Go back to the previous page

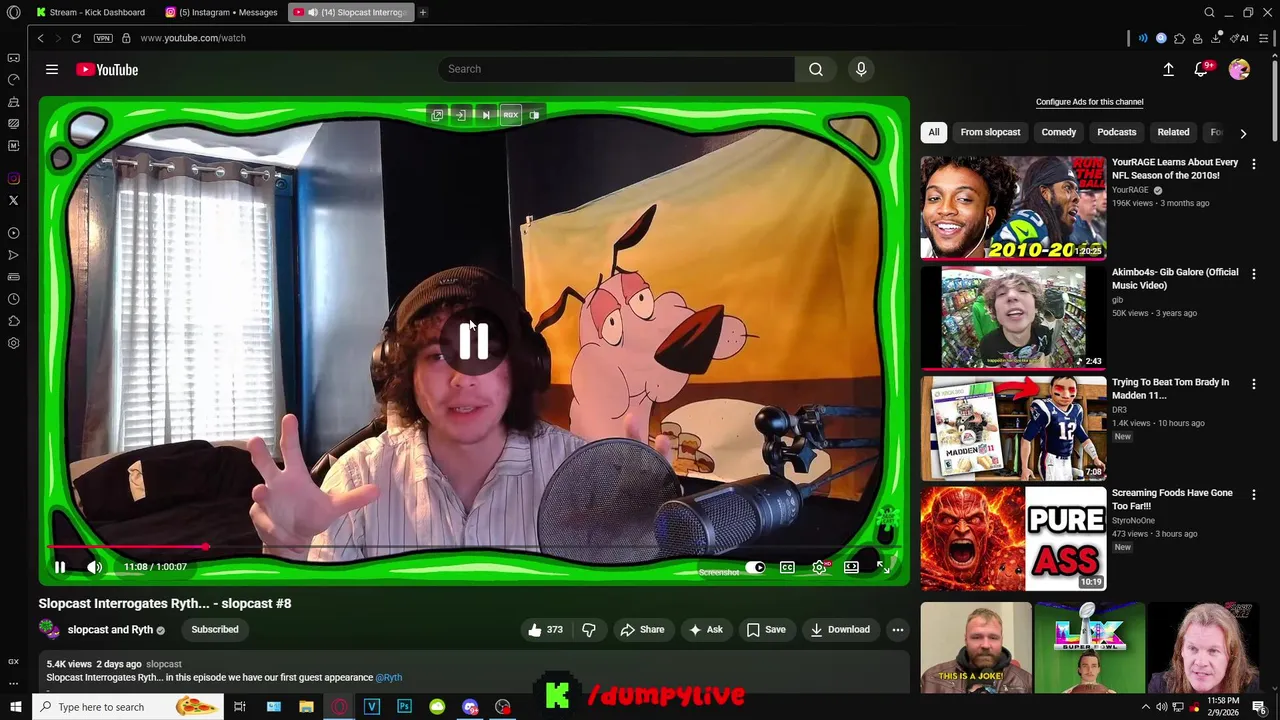(x=40, y=38)
